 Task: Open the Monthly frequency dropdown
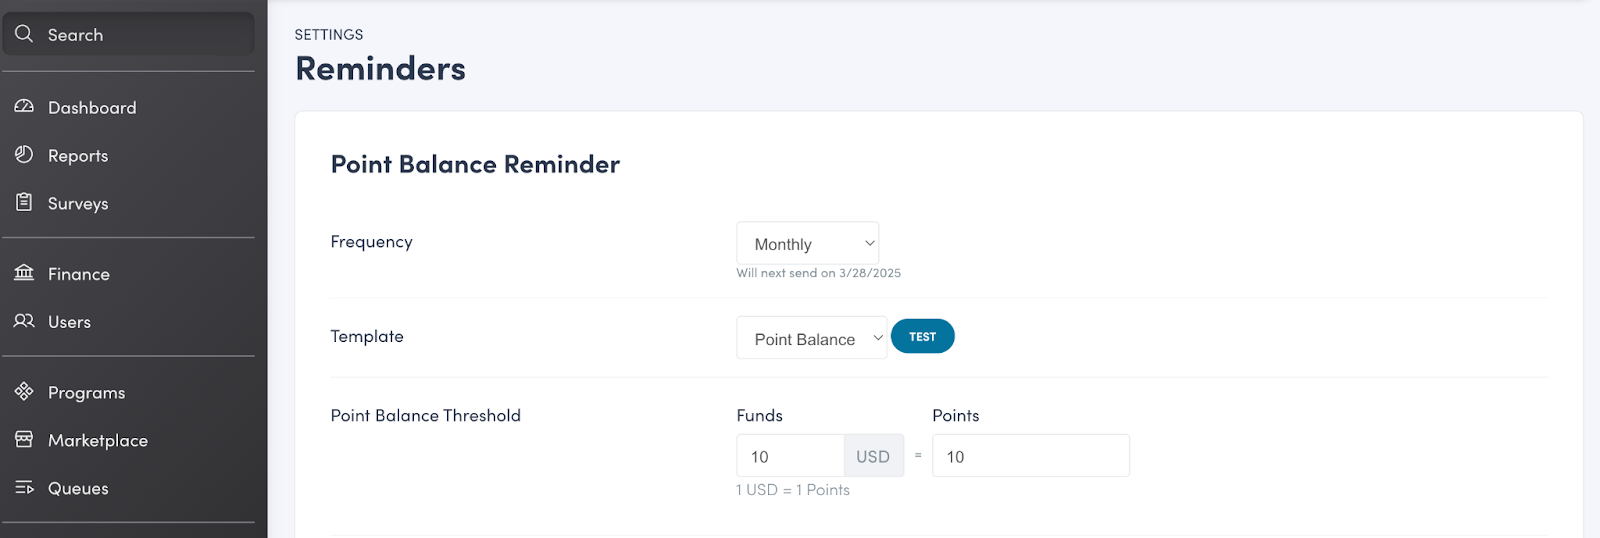click(807, 244)
